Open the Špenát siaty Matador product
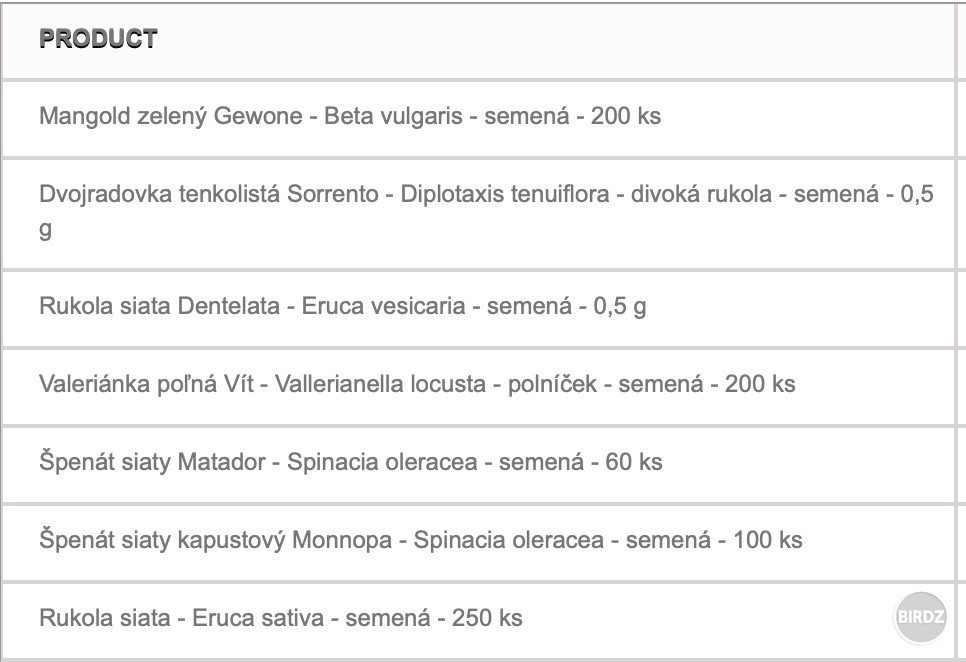Screen dimensions: 966x662 [x=153, y=462]
